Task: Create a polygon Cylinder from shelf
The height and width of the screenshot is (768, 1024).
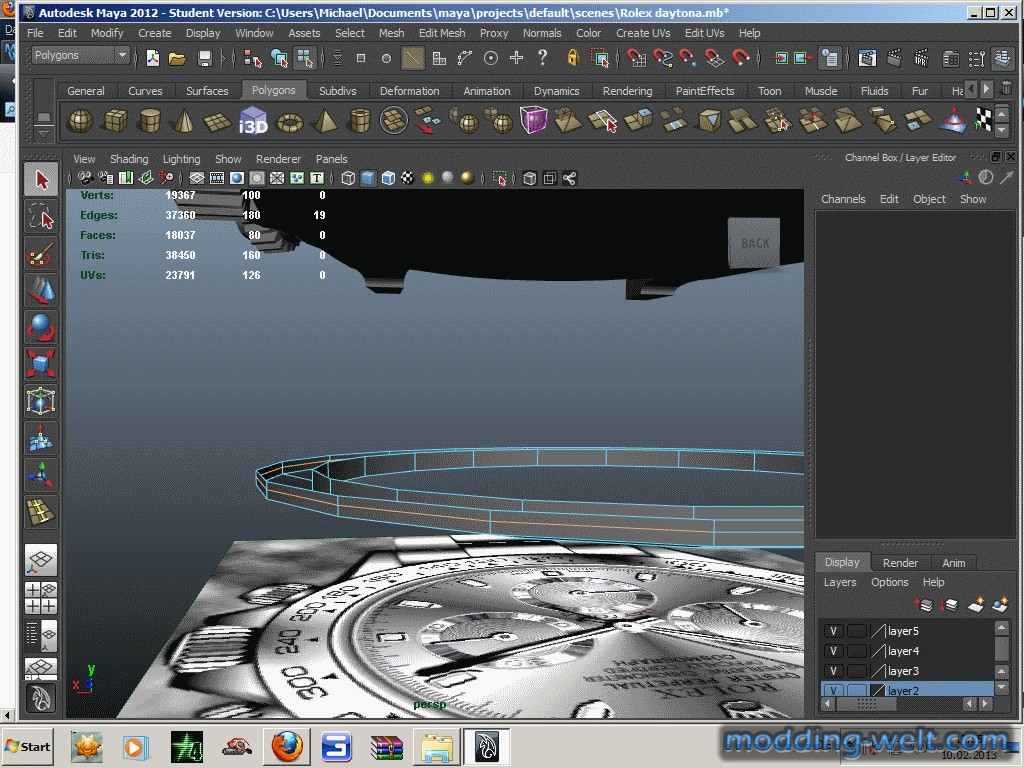Action: (x=150, y=121)
